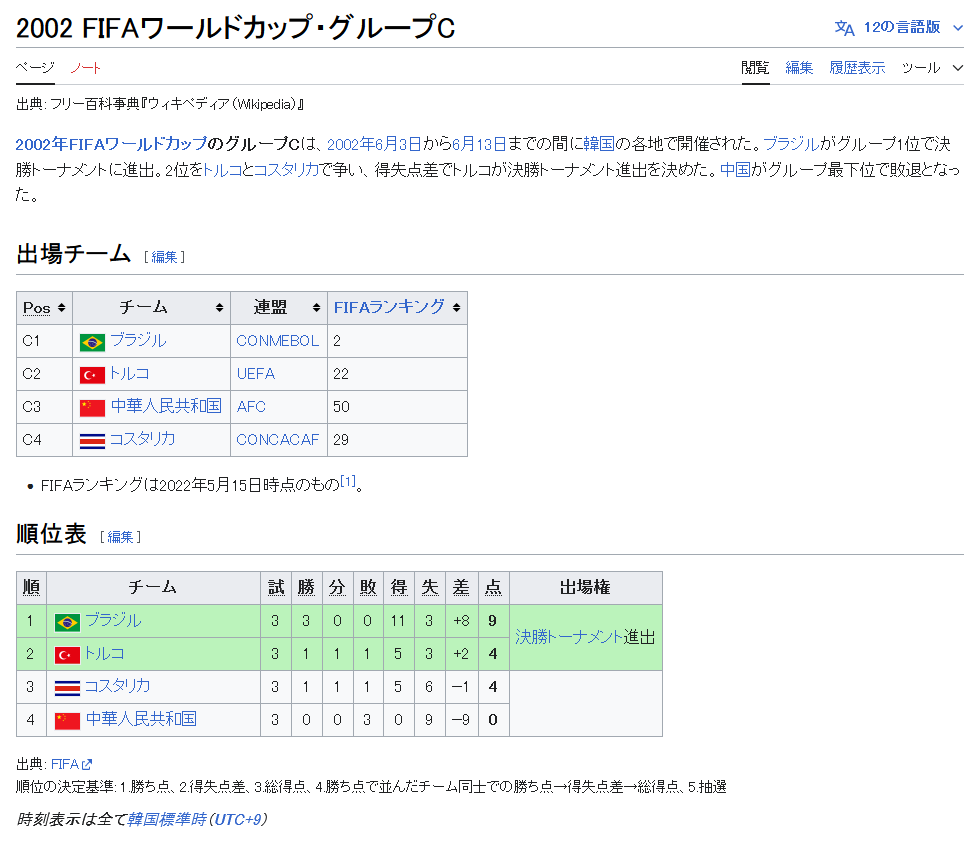This screenshot has width=977, height=843.
Task: Click Brazil flag in standings table
Action: click(67, 622)
